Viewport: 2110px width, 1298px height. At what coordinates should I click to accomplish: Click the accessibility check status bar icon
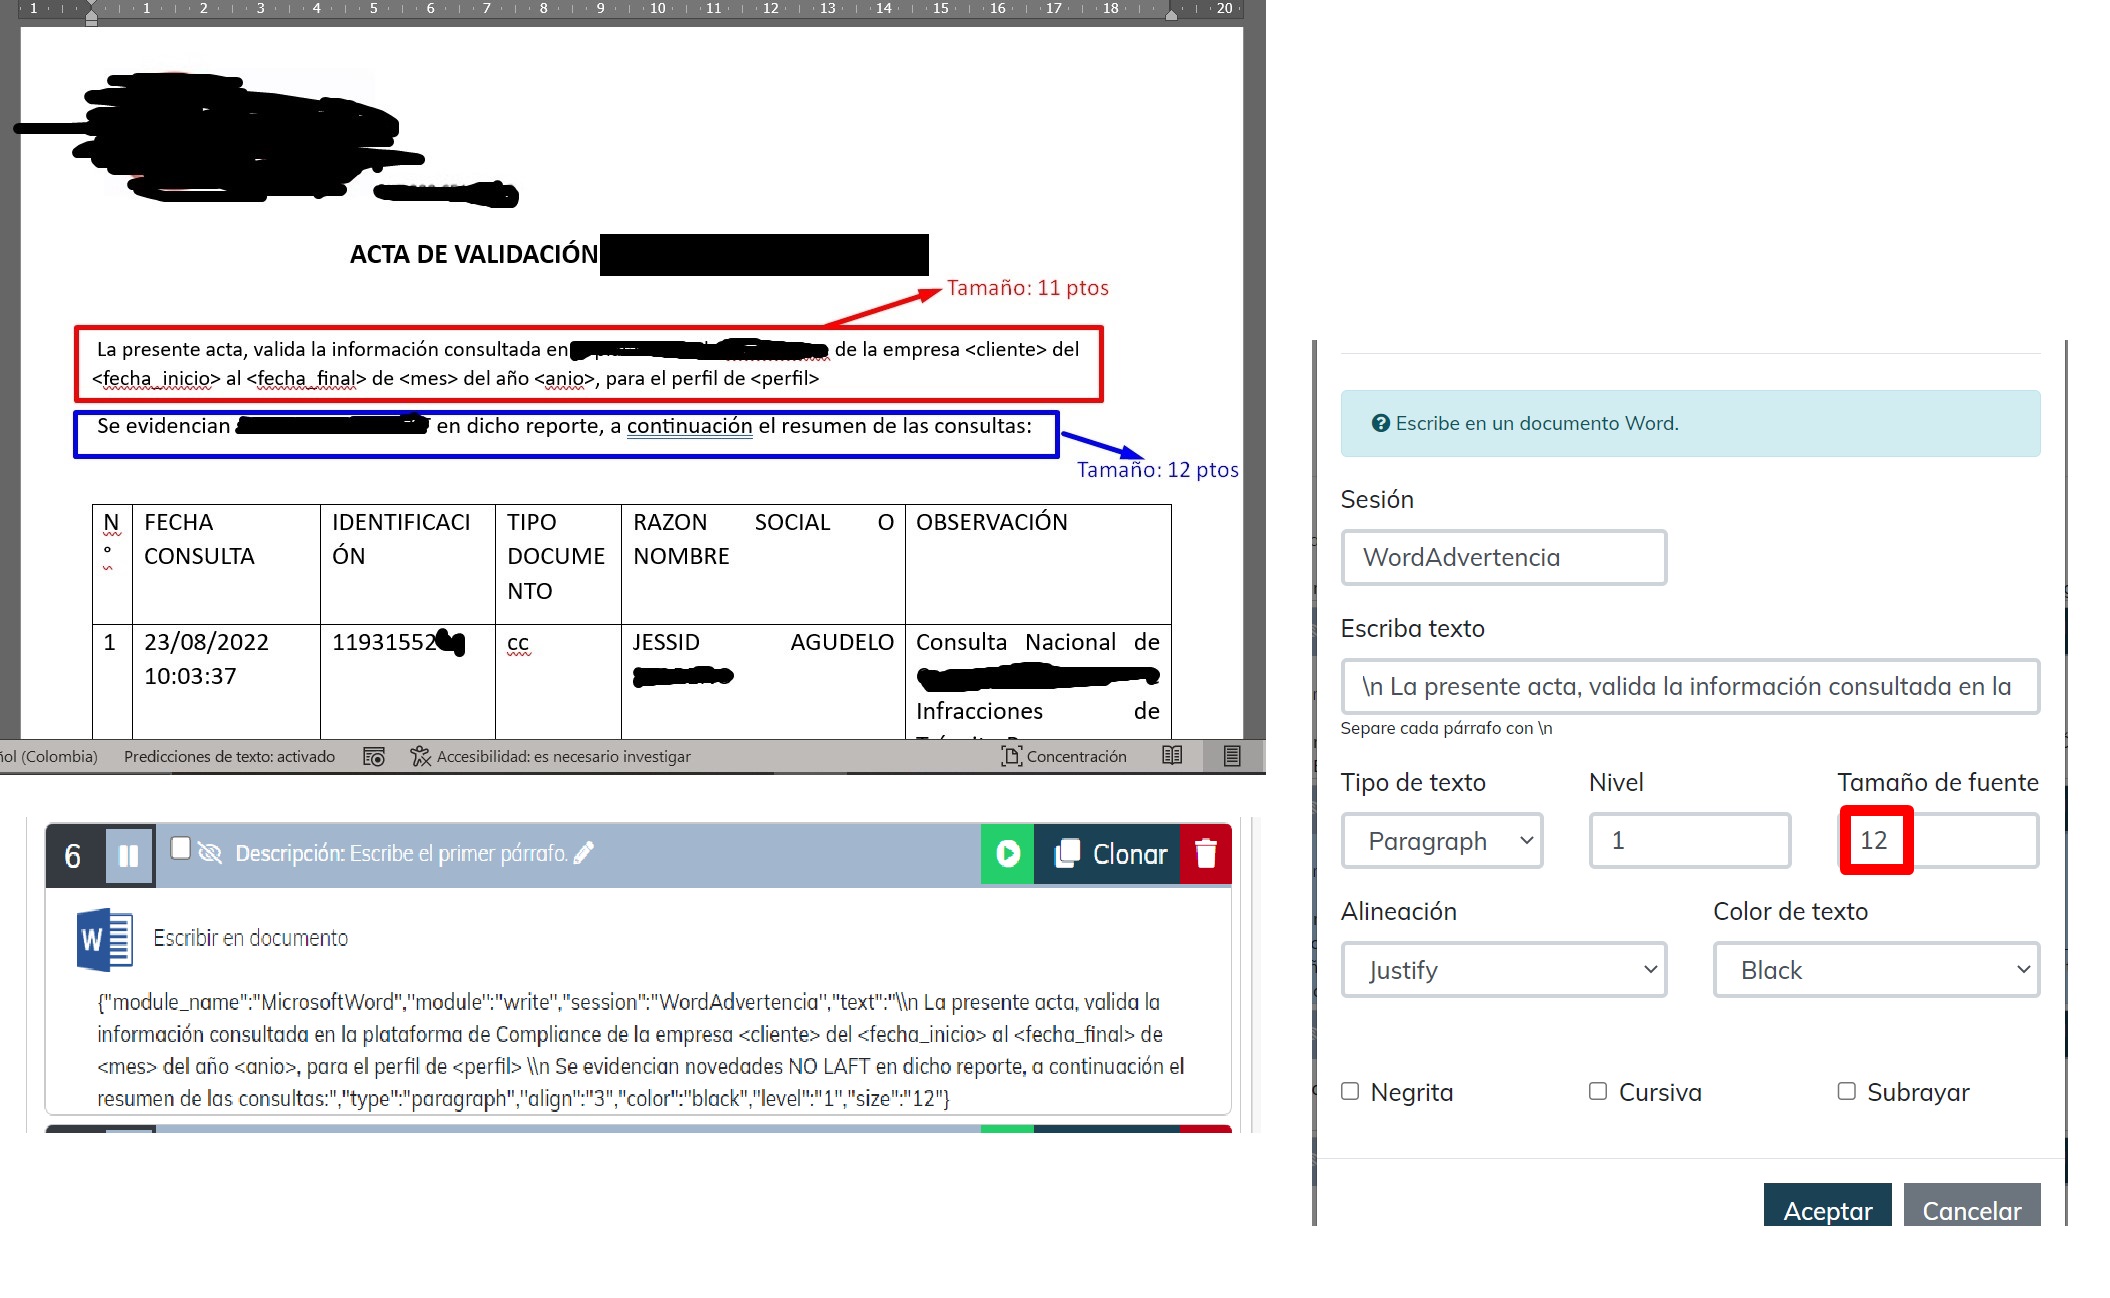coord(420,757)
